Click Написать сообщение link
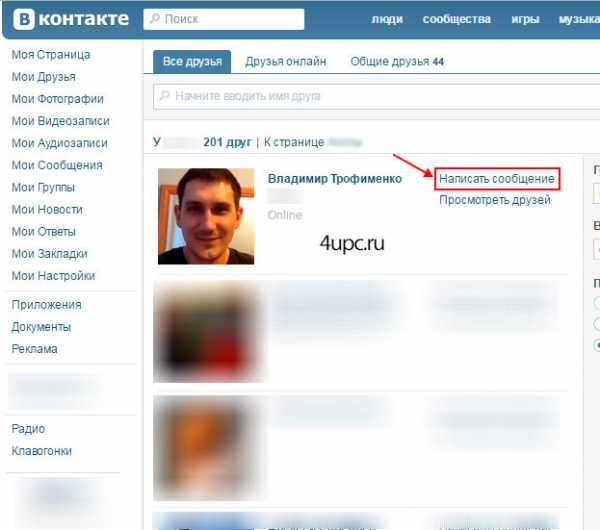The image size is (600, 530). pos(497,179)
